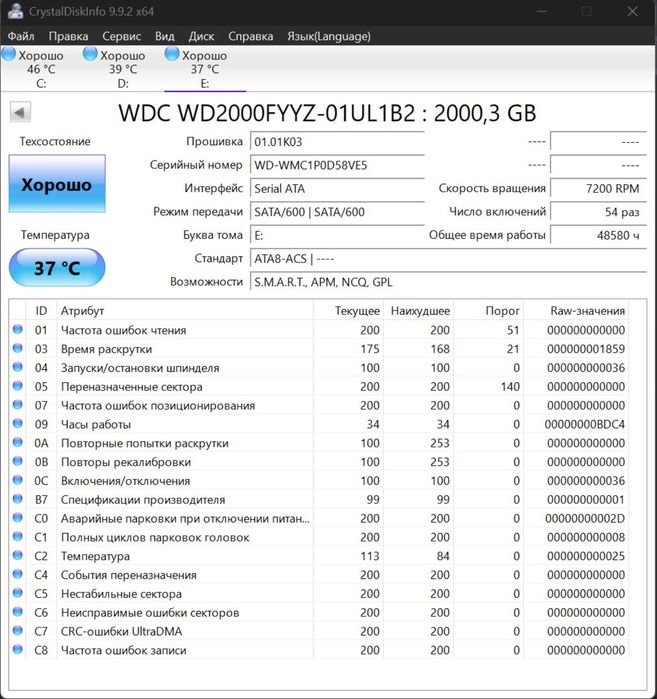Click status dot of row 0A Повторные попытки раскрутки

(17, 442)
